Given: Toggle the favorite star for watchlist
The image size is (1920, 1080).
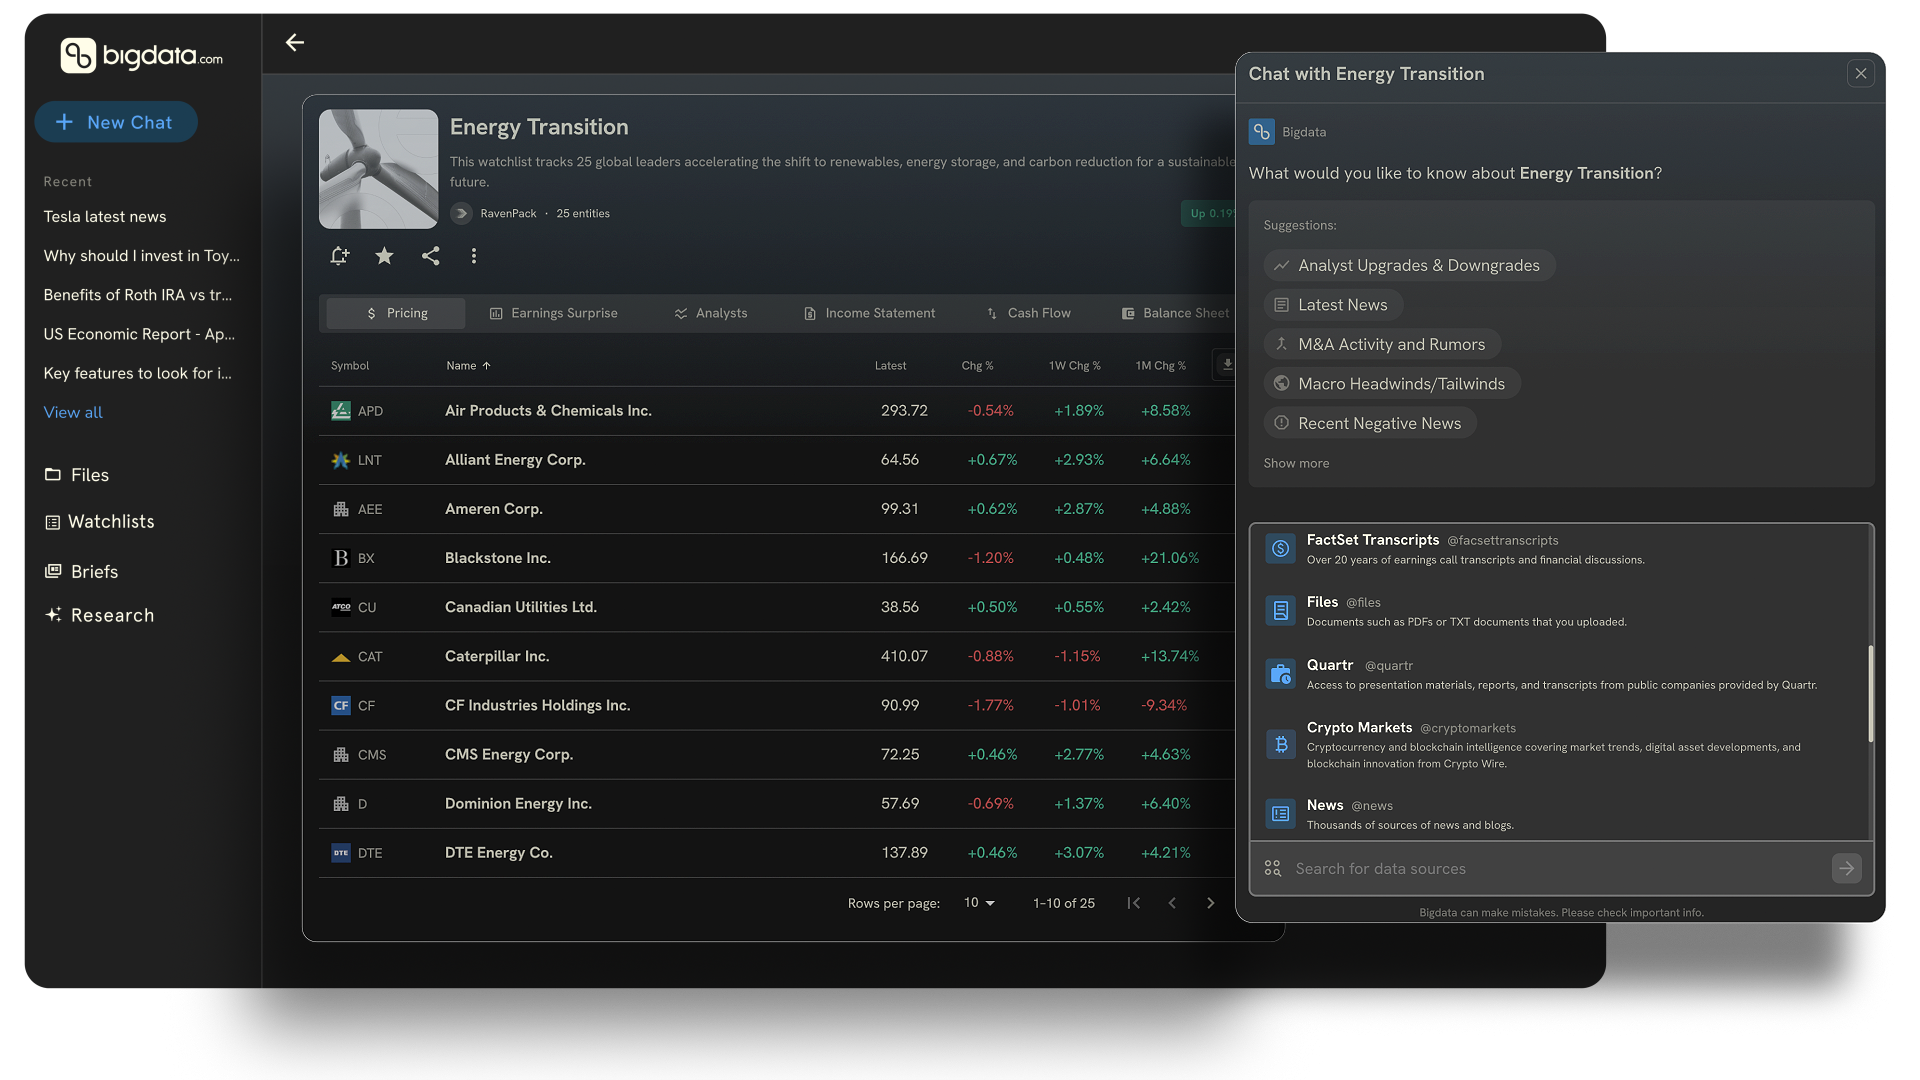Looking at the screenshot, I should click(384, 256).
